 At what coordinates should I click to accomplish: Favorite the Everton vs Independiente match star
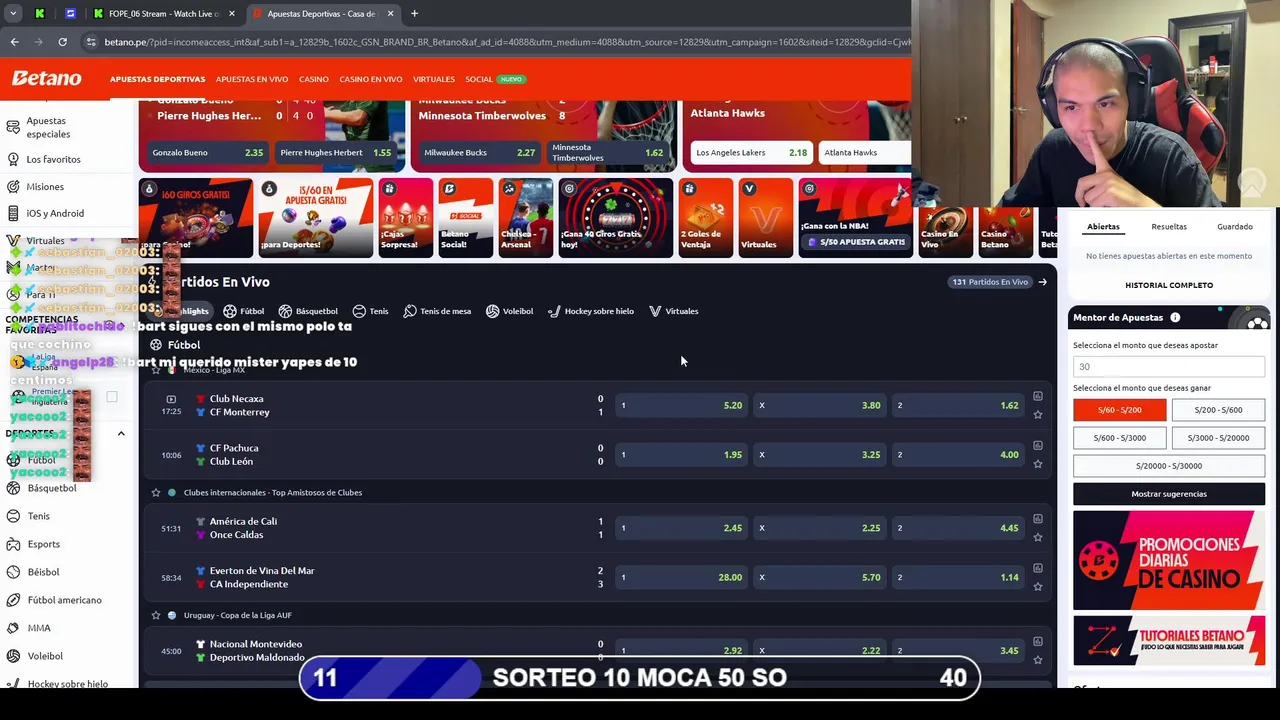coord(1038,586)
